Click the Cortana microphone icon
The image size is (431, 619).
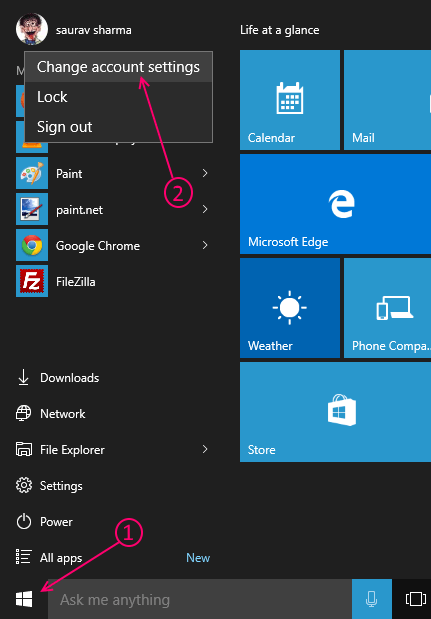pos(371,599)
